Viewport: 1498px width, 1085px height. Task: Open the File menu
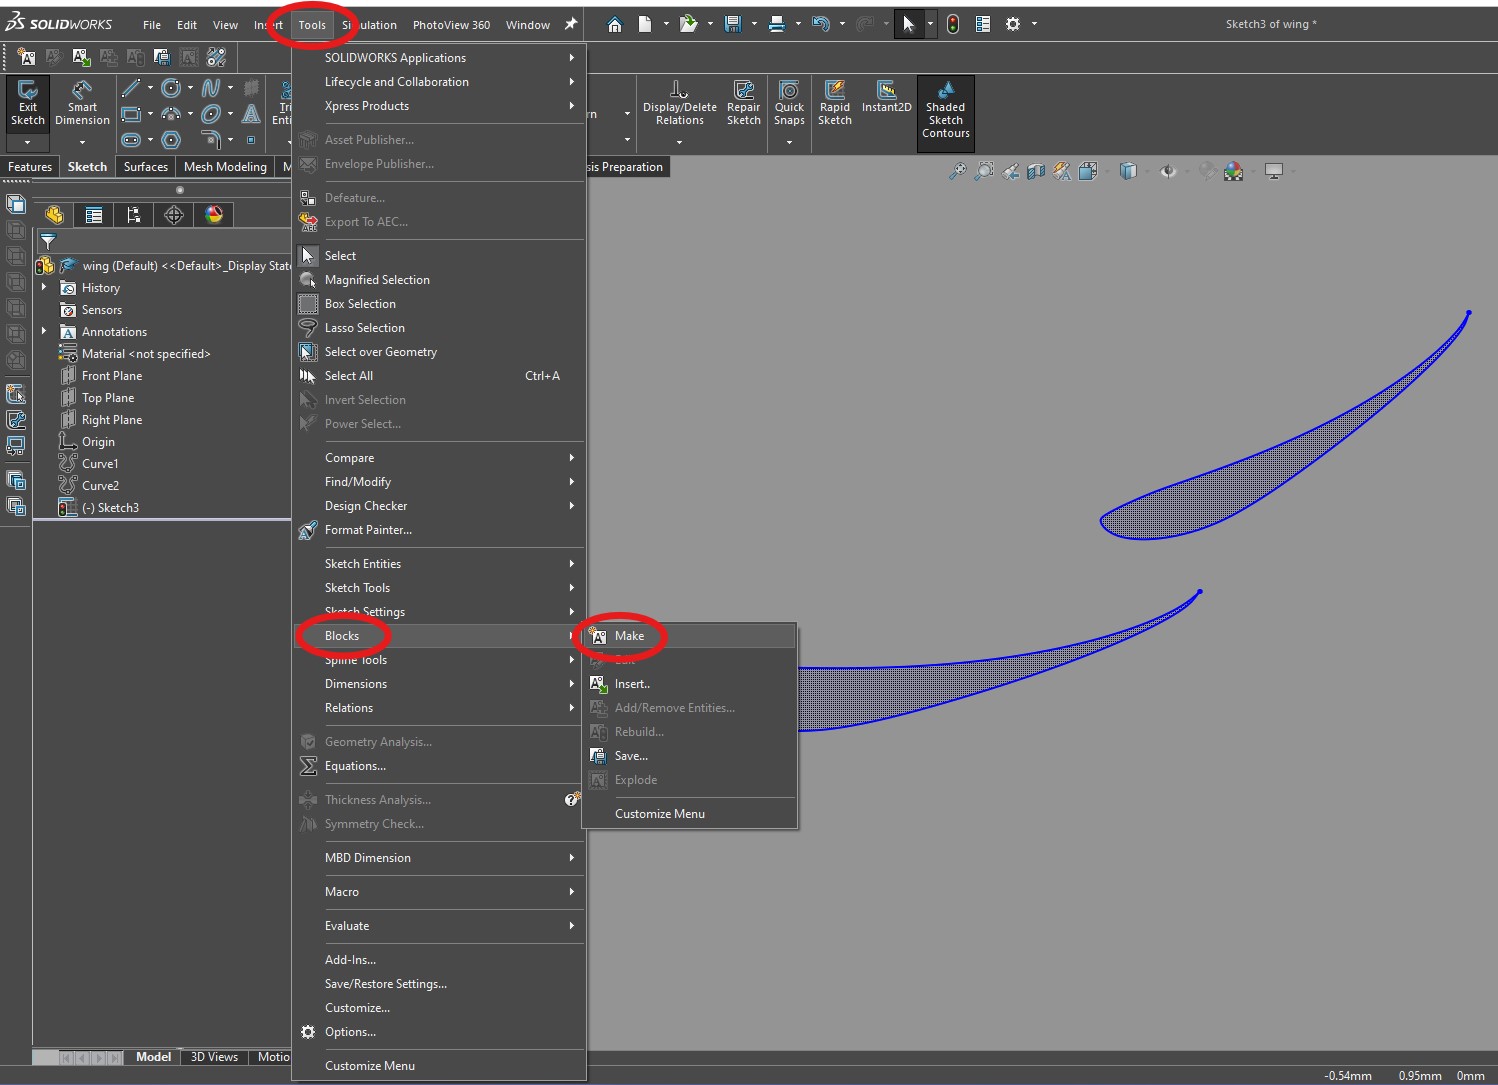coord(152,25)
